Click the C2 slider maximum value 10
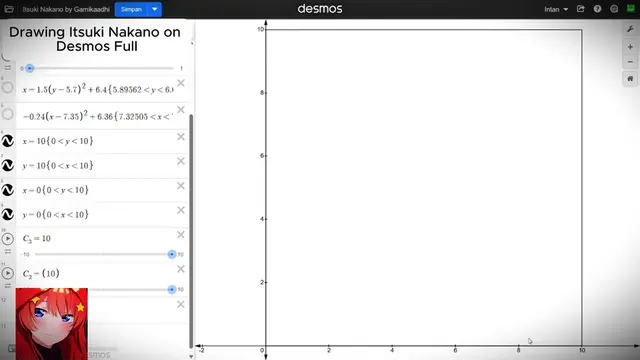This screenshot has height=360, width=640. pyautogui.click(x=180, y=289)
